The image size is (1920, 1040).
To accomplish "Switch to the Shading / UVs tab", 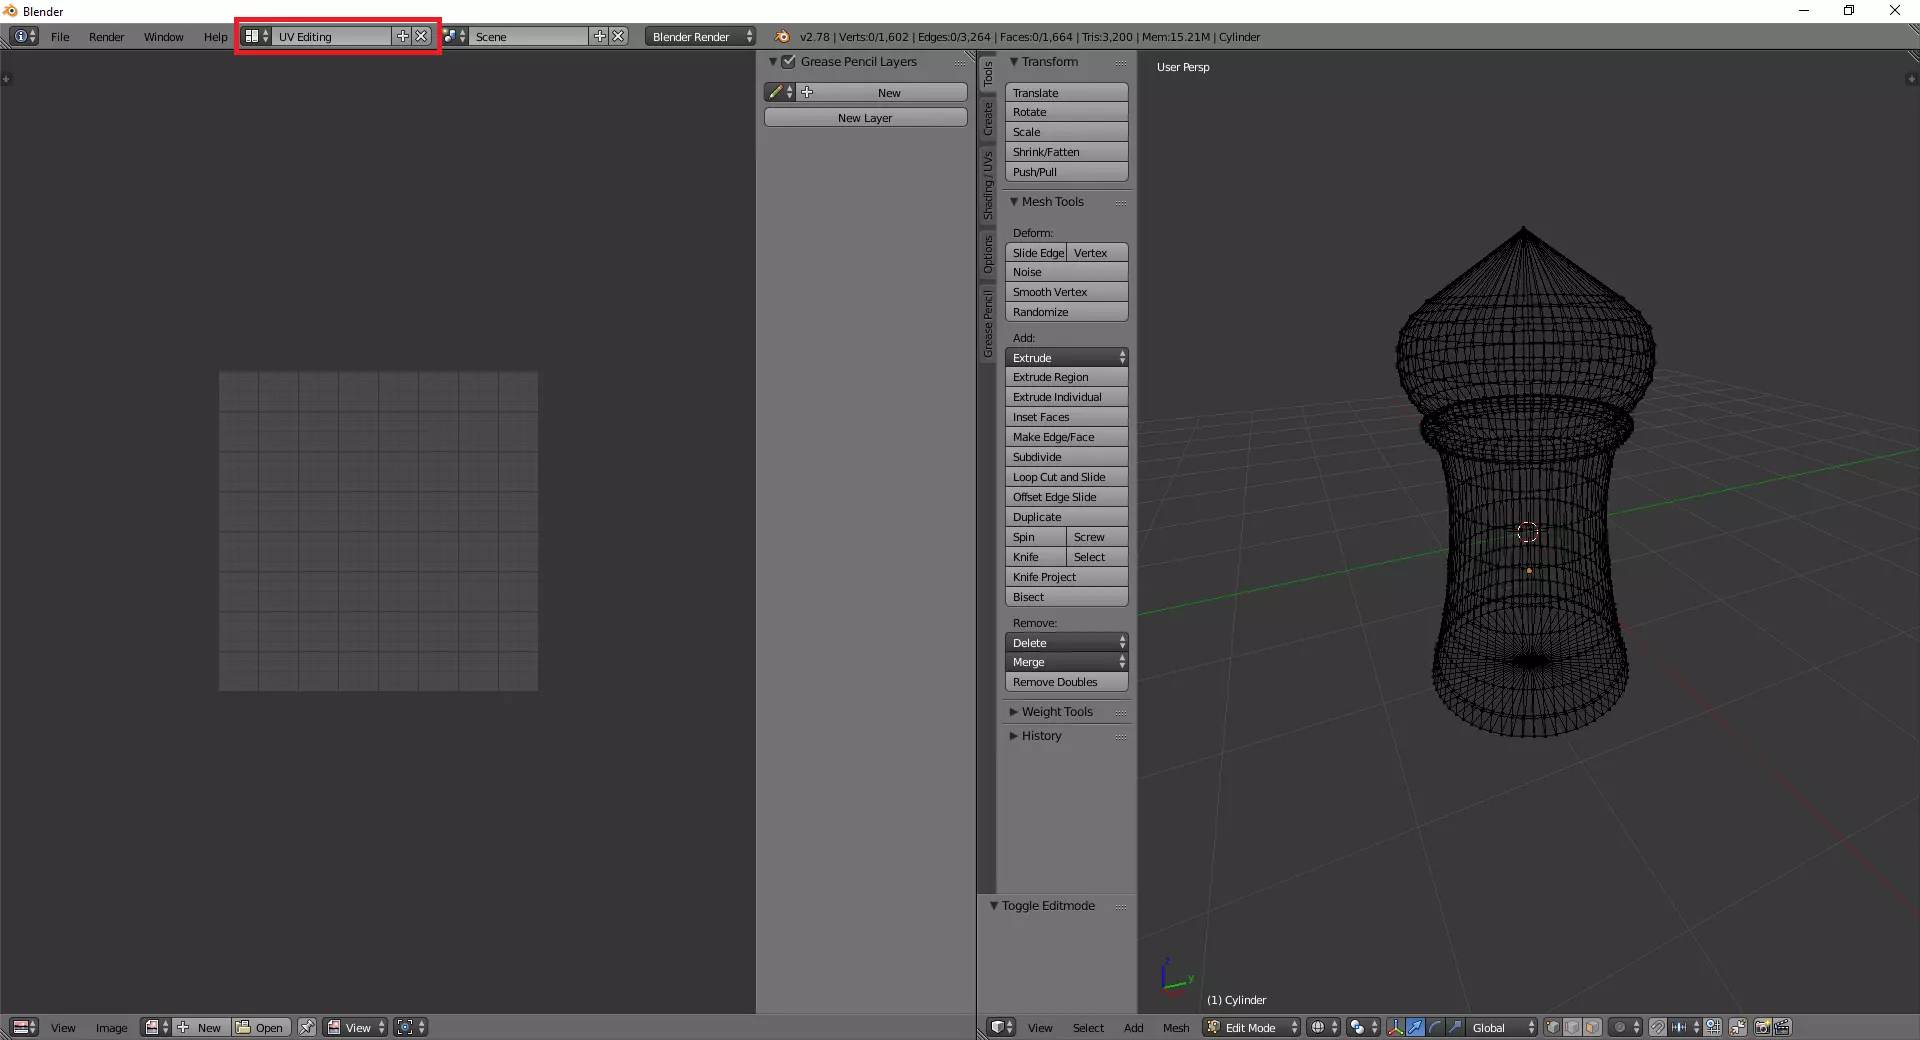I will click(988, 186).
